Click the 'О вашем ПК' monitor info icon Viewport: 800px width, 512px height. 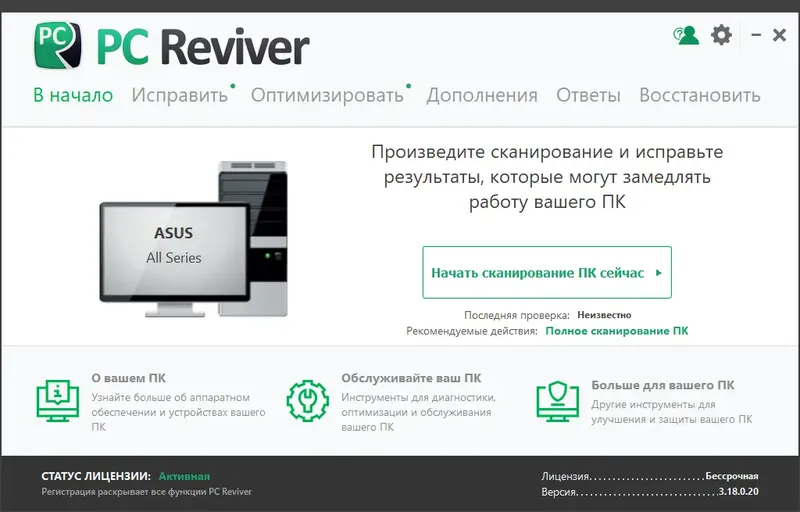click(x=58, y=400)
